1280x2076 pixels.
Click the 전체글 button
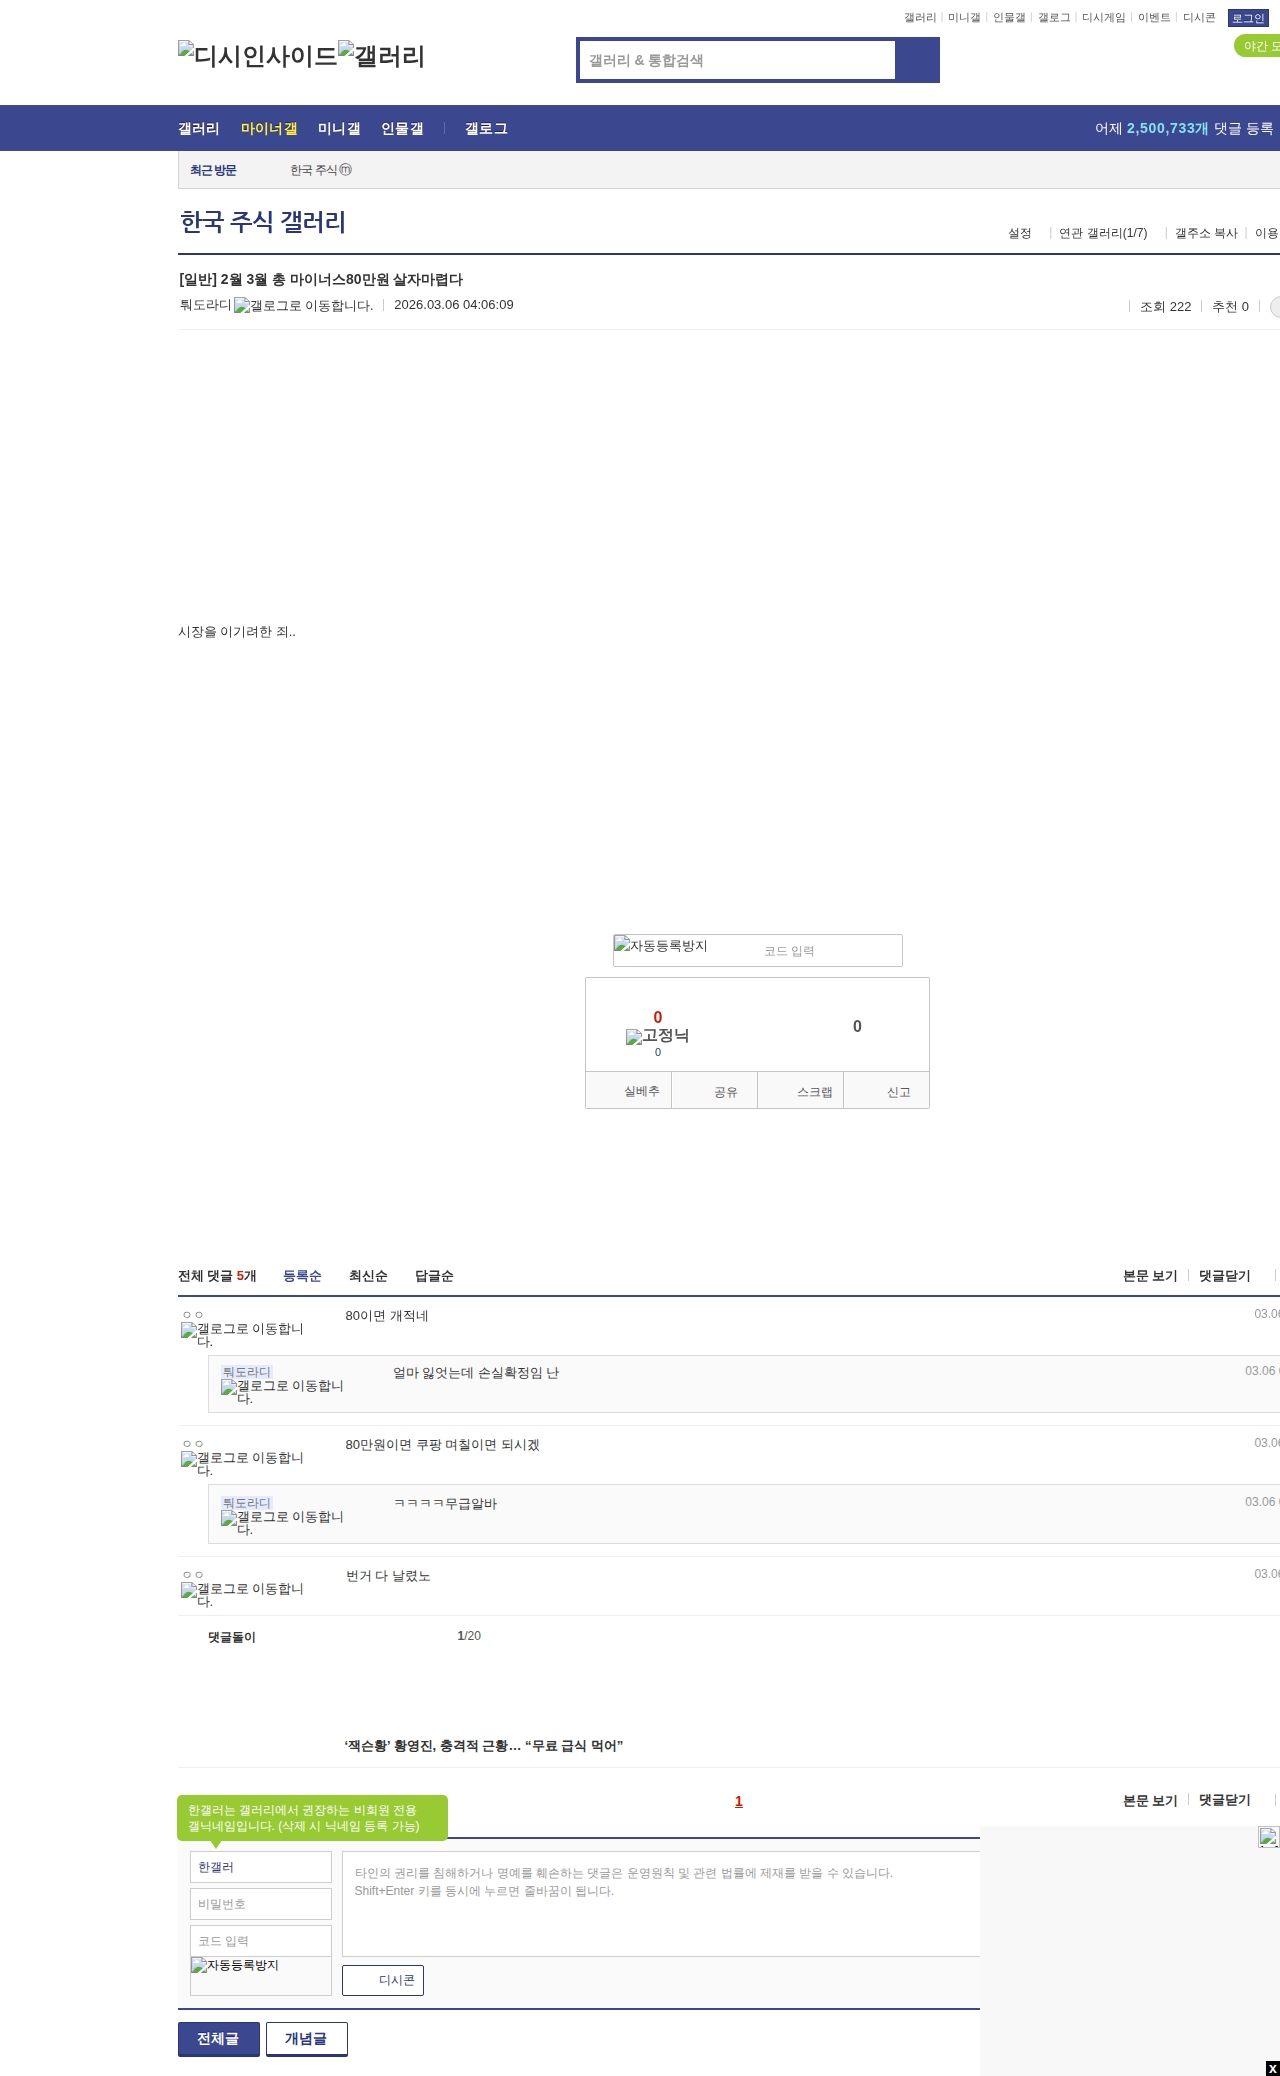pyautogui.click(x=219, y=2039)
